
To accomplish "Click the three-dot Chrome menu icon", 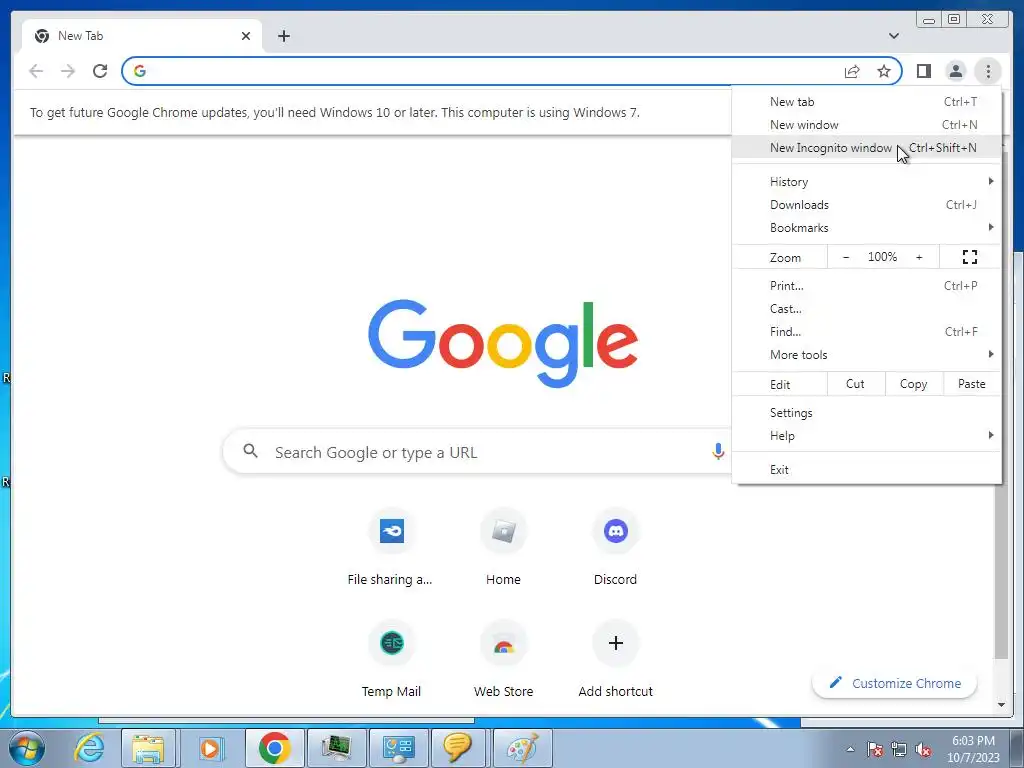I will pos(988,71).
